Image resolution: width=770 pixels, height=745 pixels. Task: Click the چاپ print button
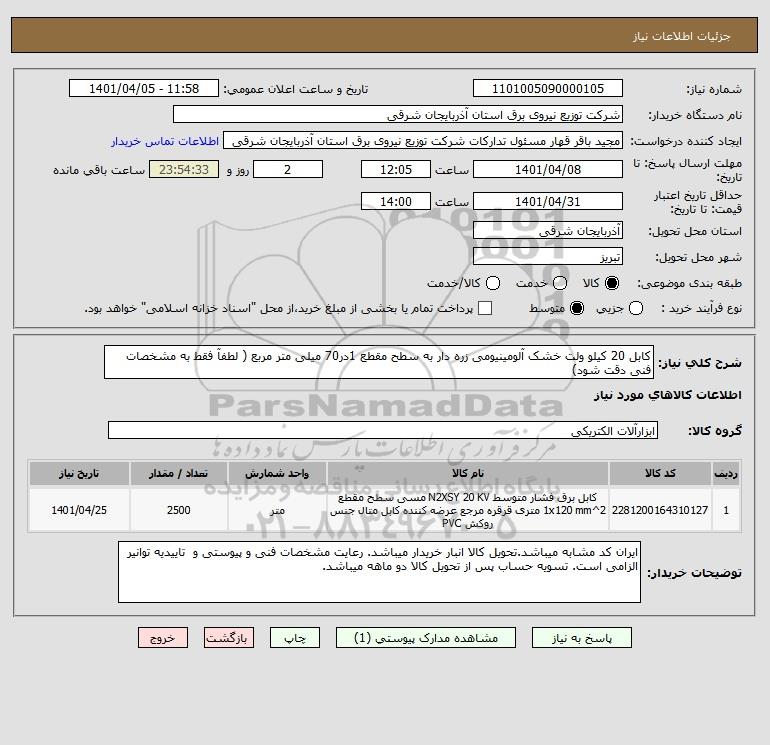(x=295, y=637)
